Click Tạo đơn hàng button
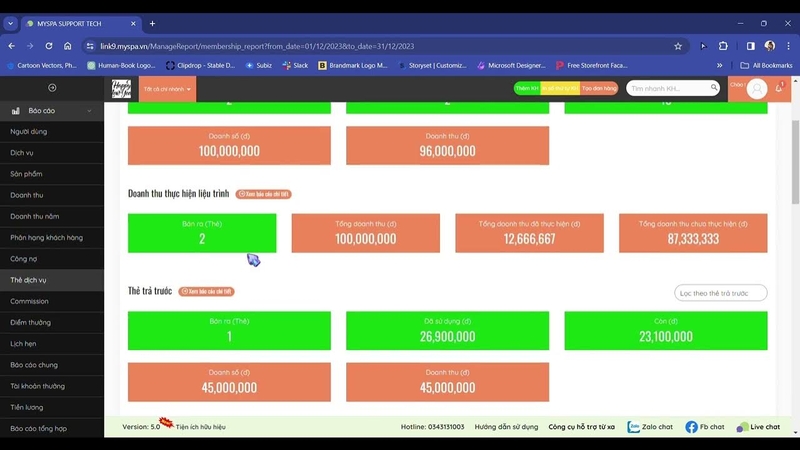800x450 pixels. coord(599,88)
